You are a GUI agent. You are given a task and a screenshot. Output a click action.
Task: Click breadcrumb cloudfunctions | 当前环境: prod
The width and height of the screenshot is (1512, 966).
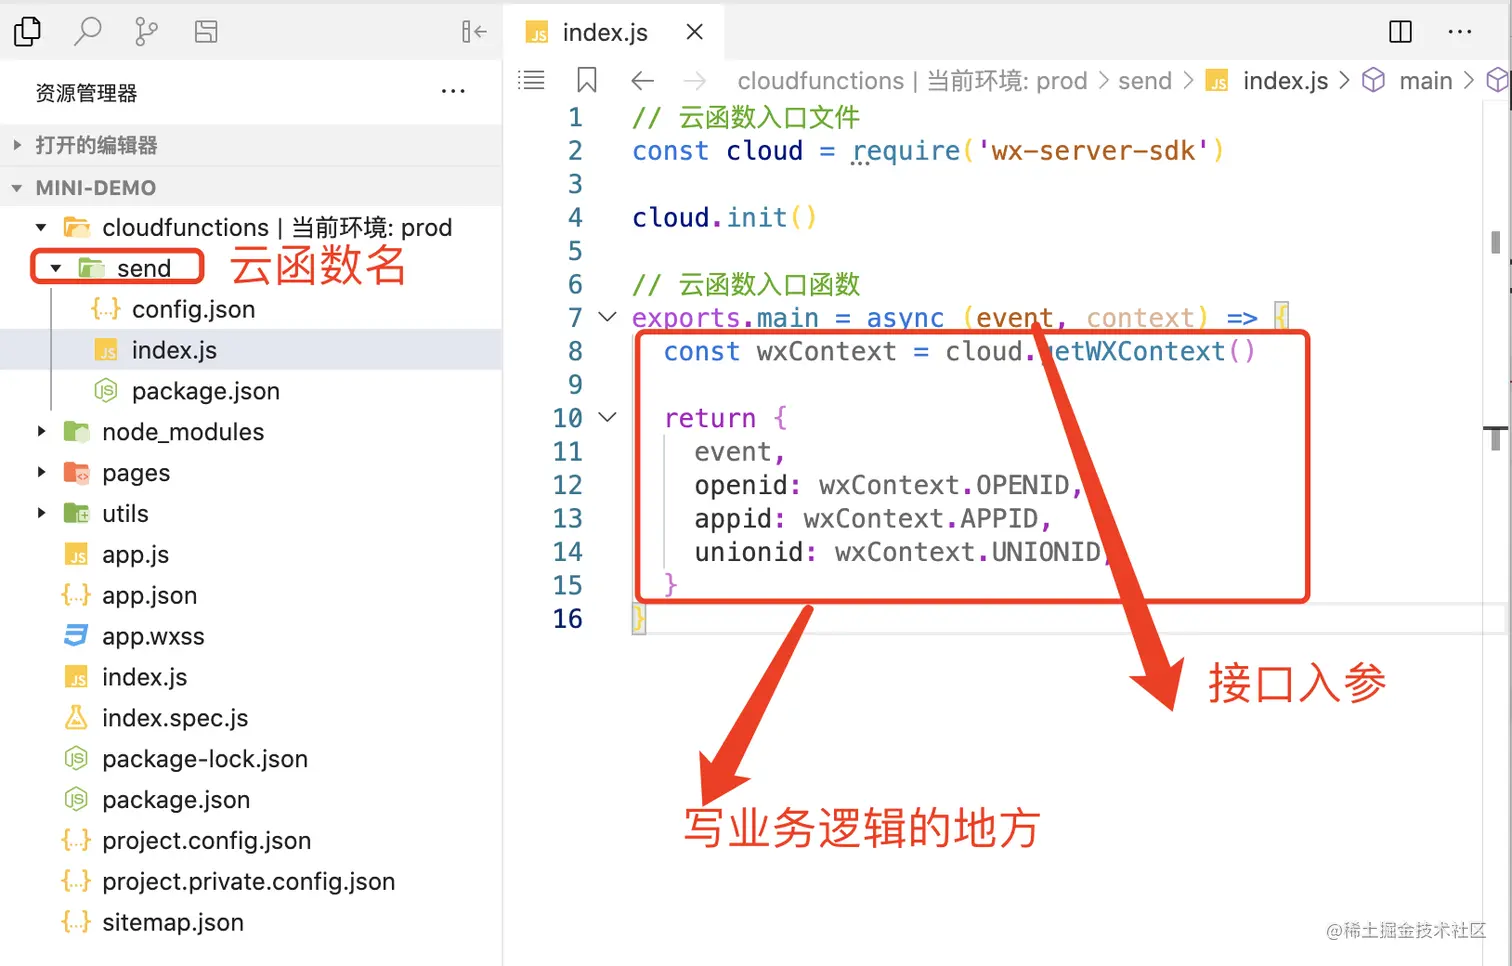[912, 81]
